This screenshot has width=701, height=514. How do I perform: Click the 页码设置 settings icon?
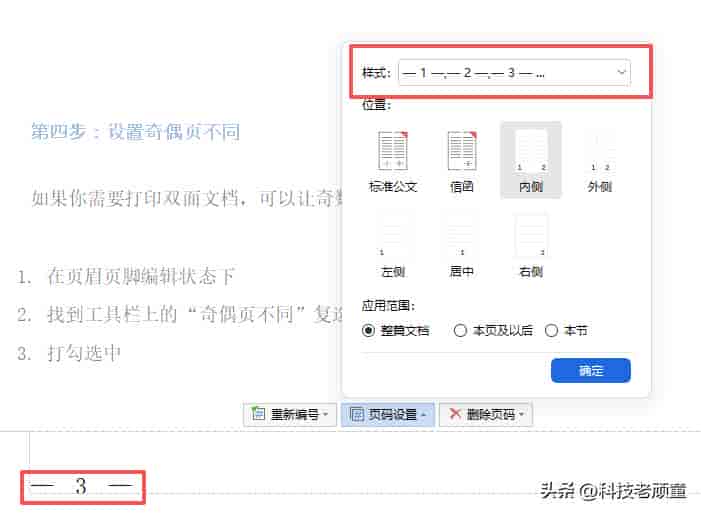click(357, 414)
